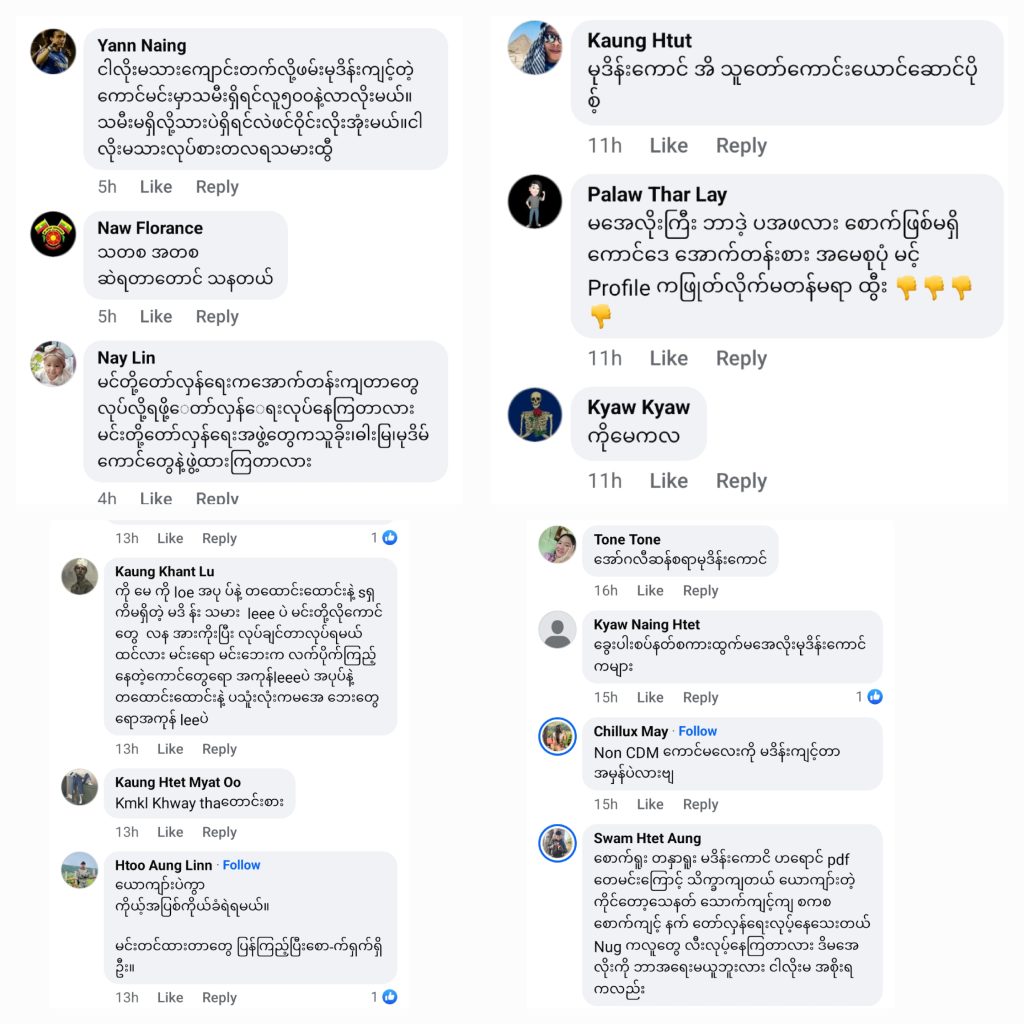Open Nay Lin's profile avatar
Screen dimensions: 1024x1024
coord(53,364)
